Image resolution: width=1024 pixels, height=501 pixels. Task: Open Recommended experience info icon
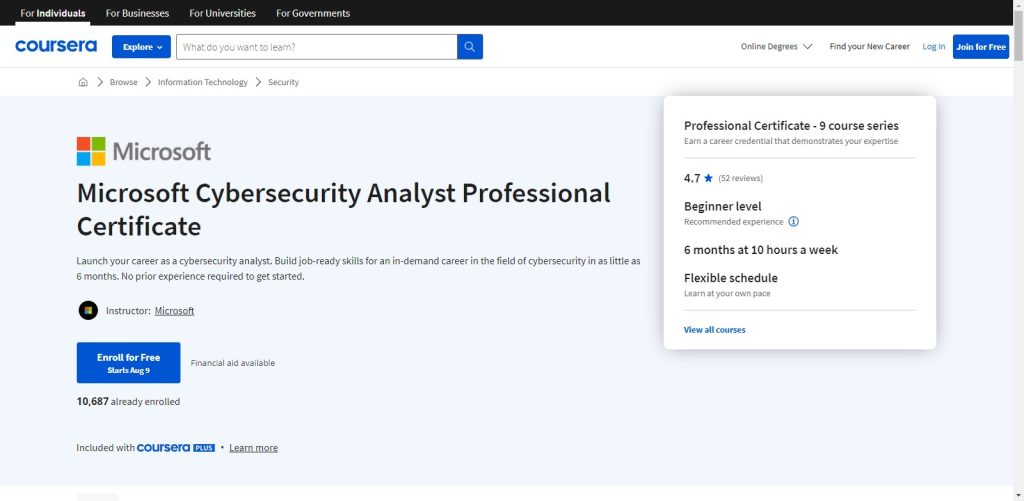793,221
